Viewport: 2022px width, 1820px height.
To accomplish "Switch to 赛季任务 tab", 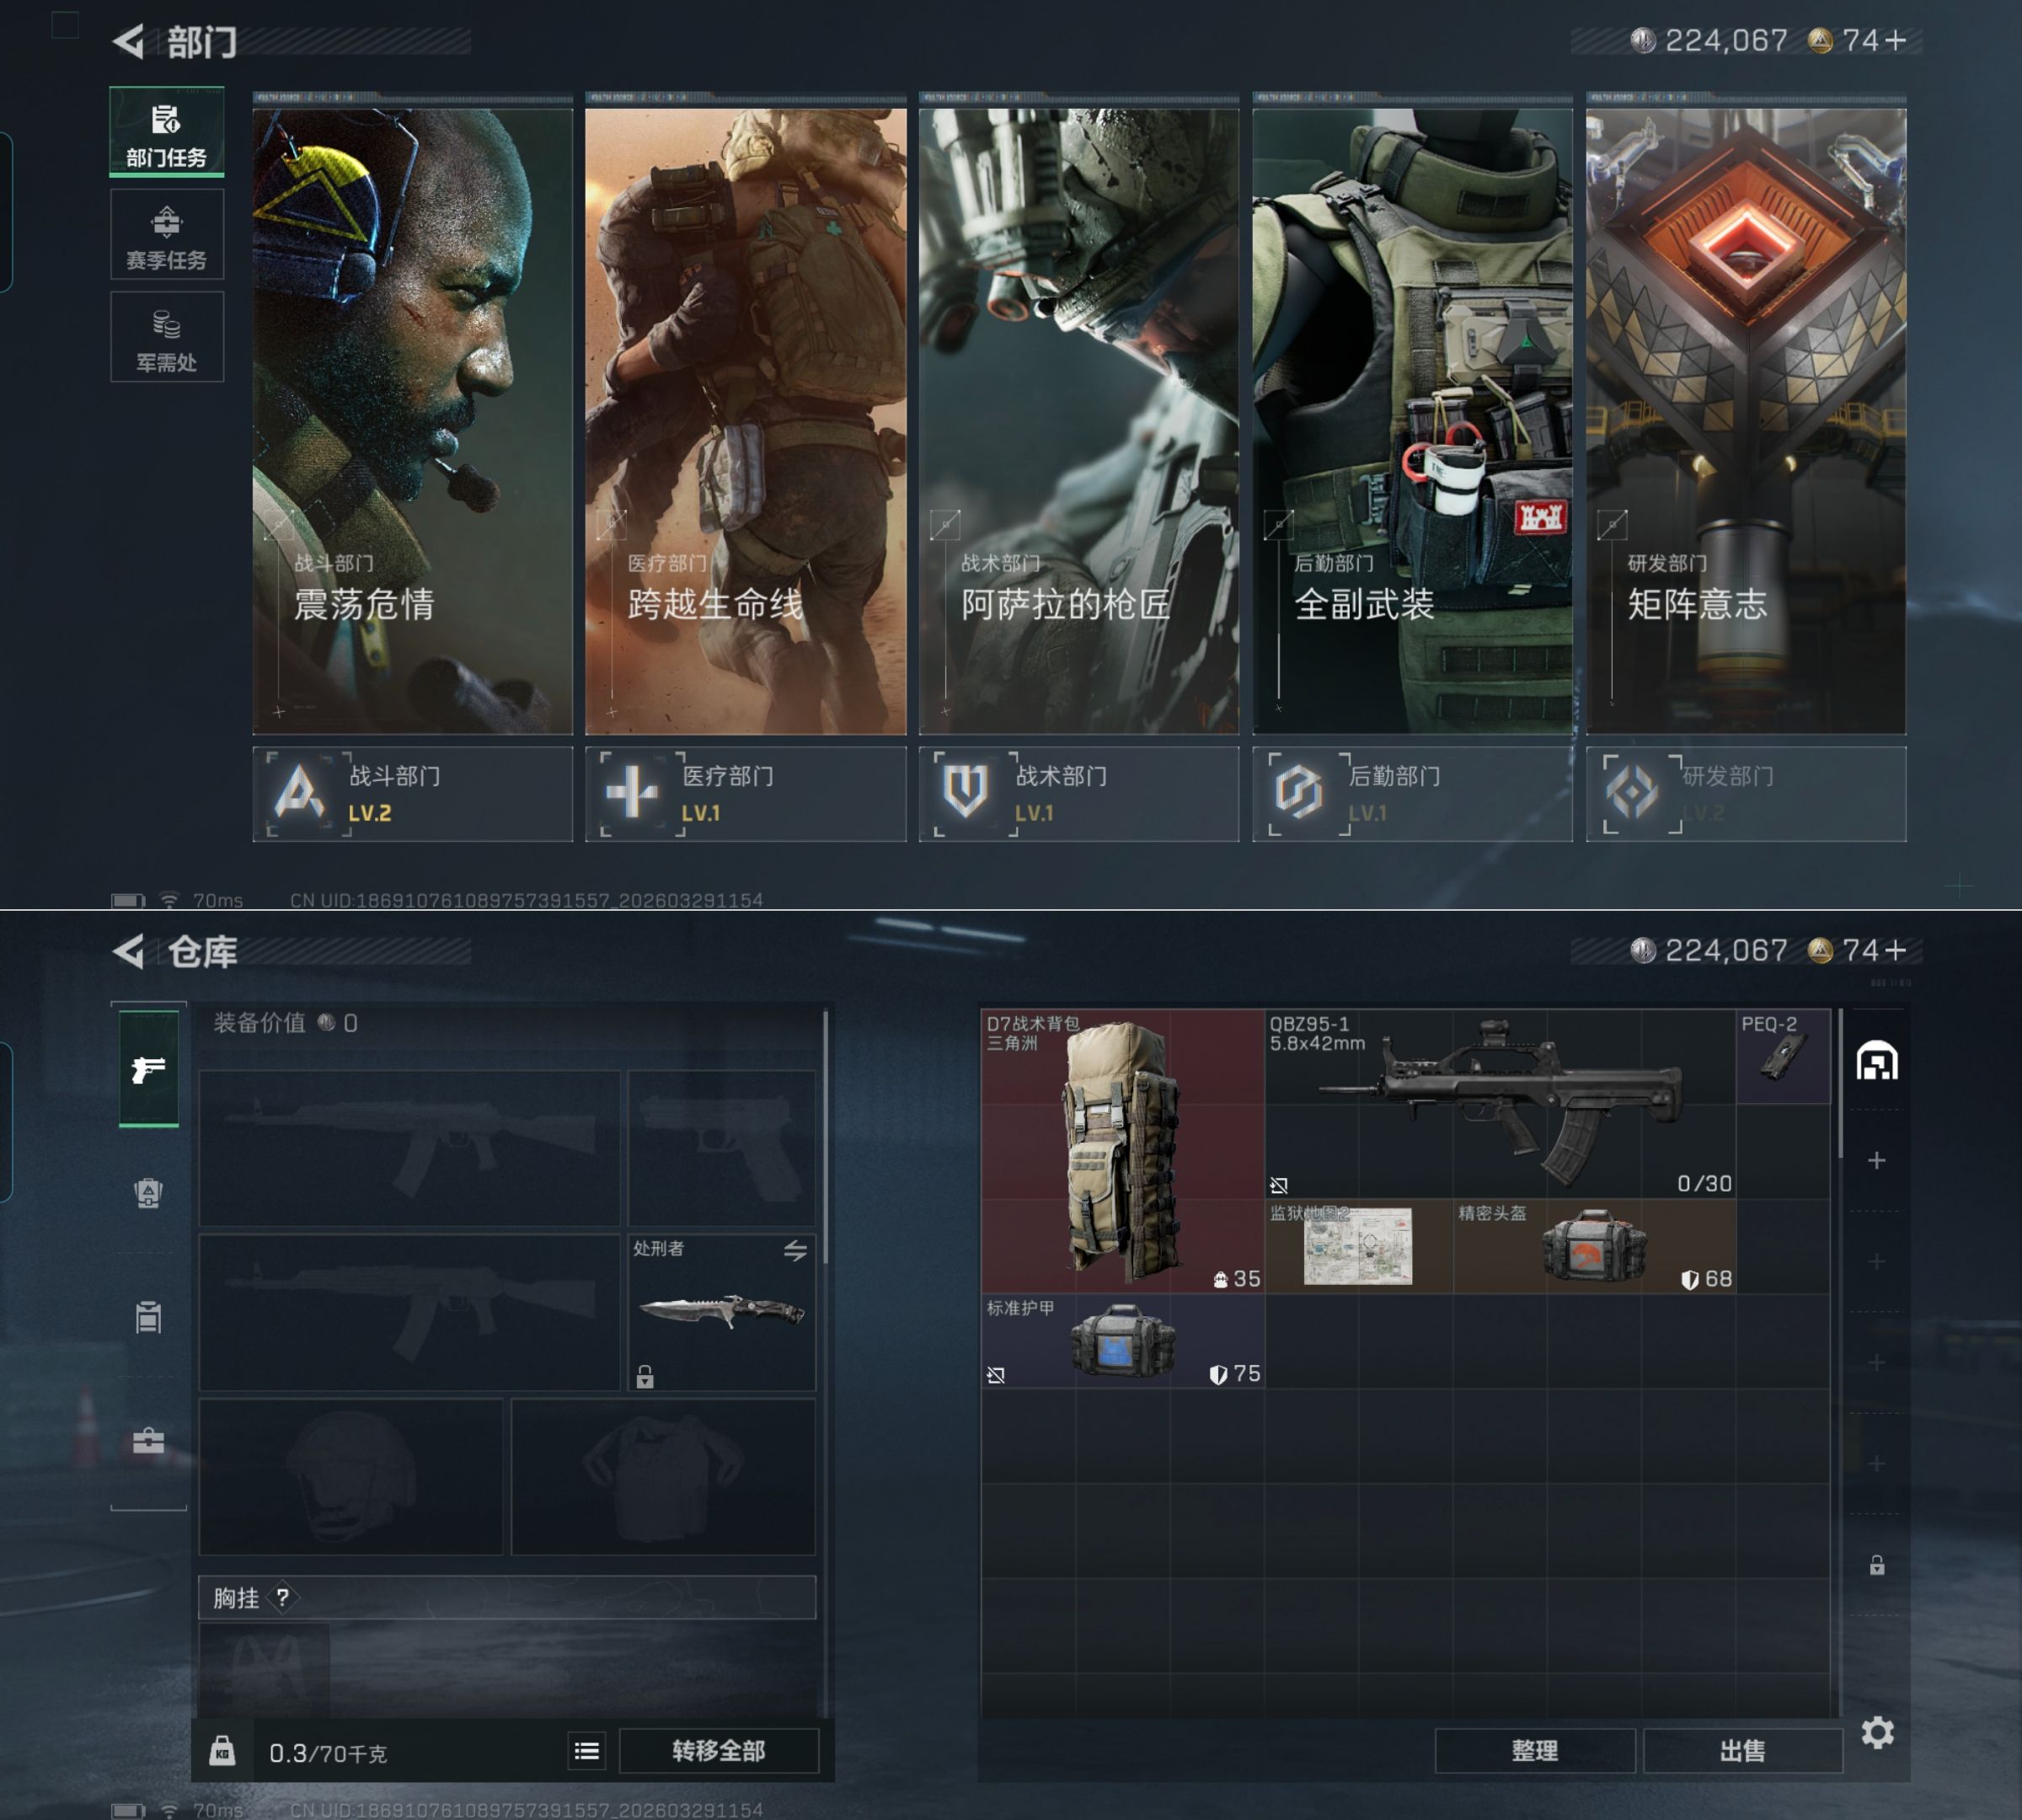I will (166, 235).
